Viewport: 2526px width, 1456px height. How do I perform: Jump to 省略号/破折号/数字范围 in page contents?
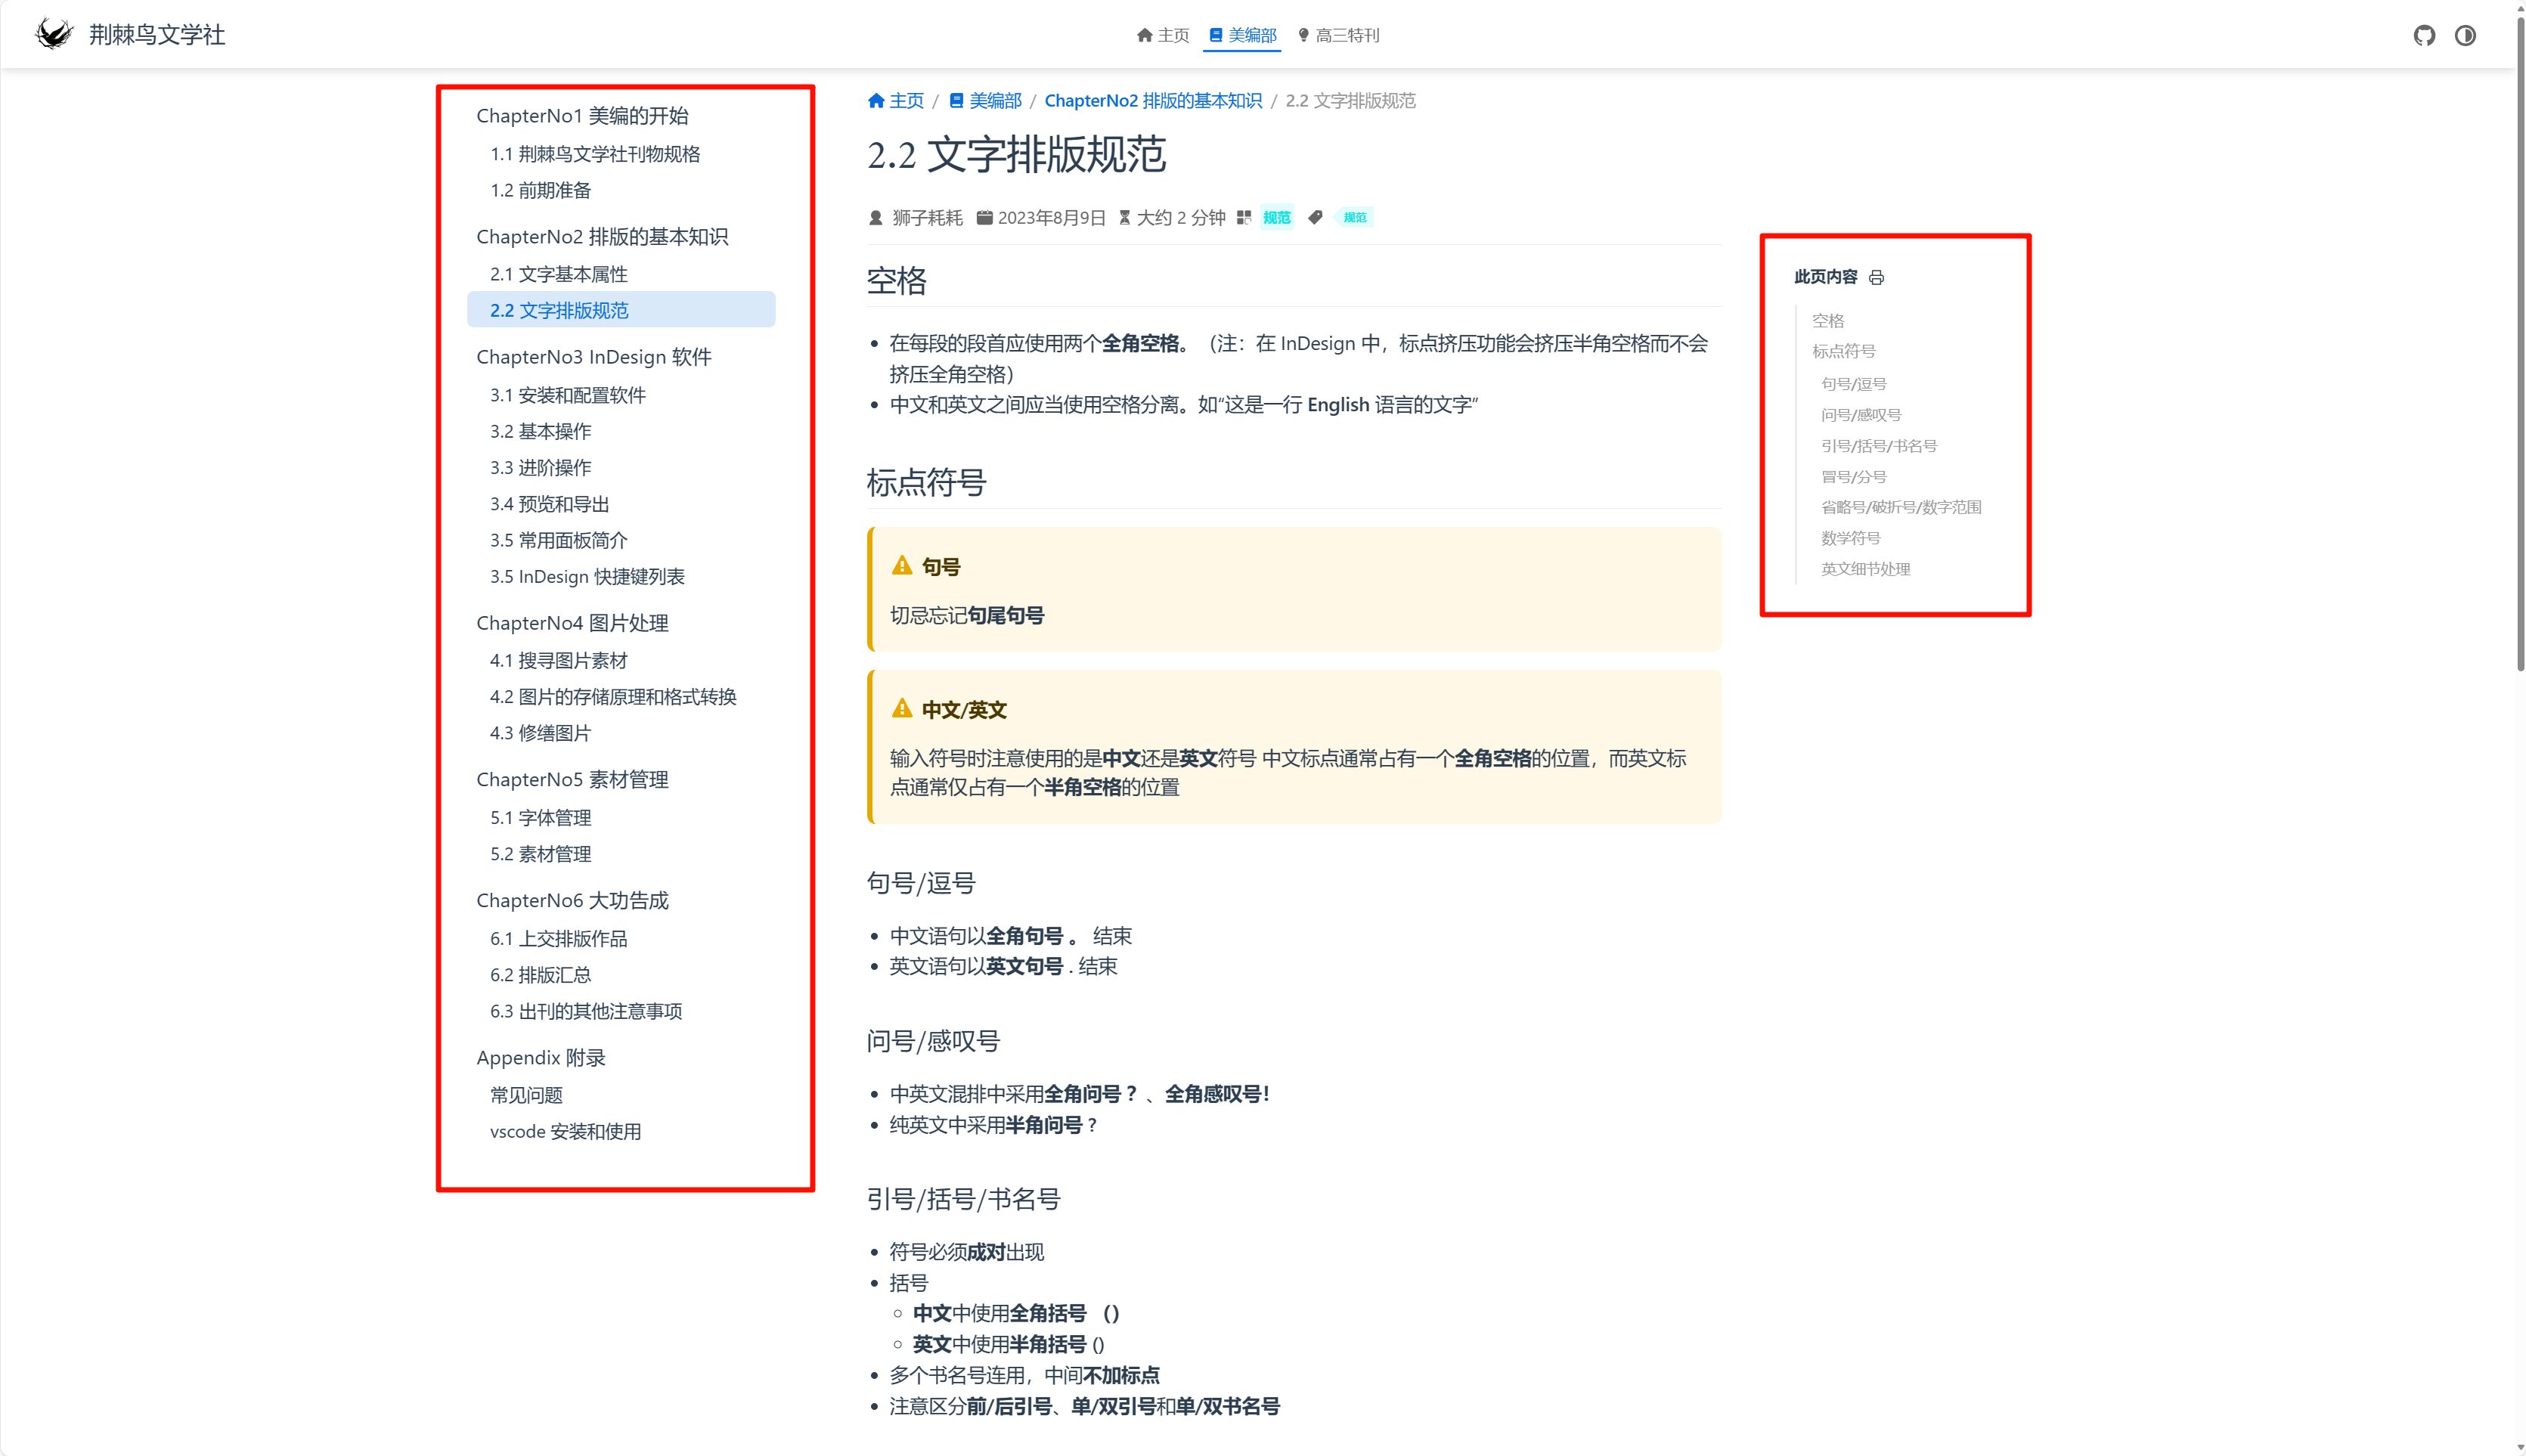pyautogui.click(x=1901, y=507)
